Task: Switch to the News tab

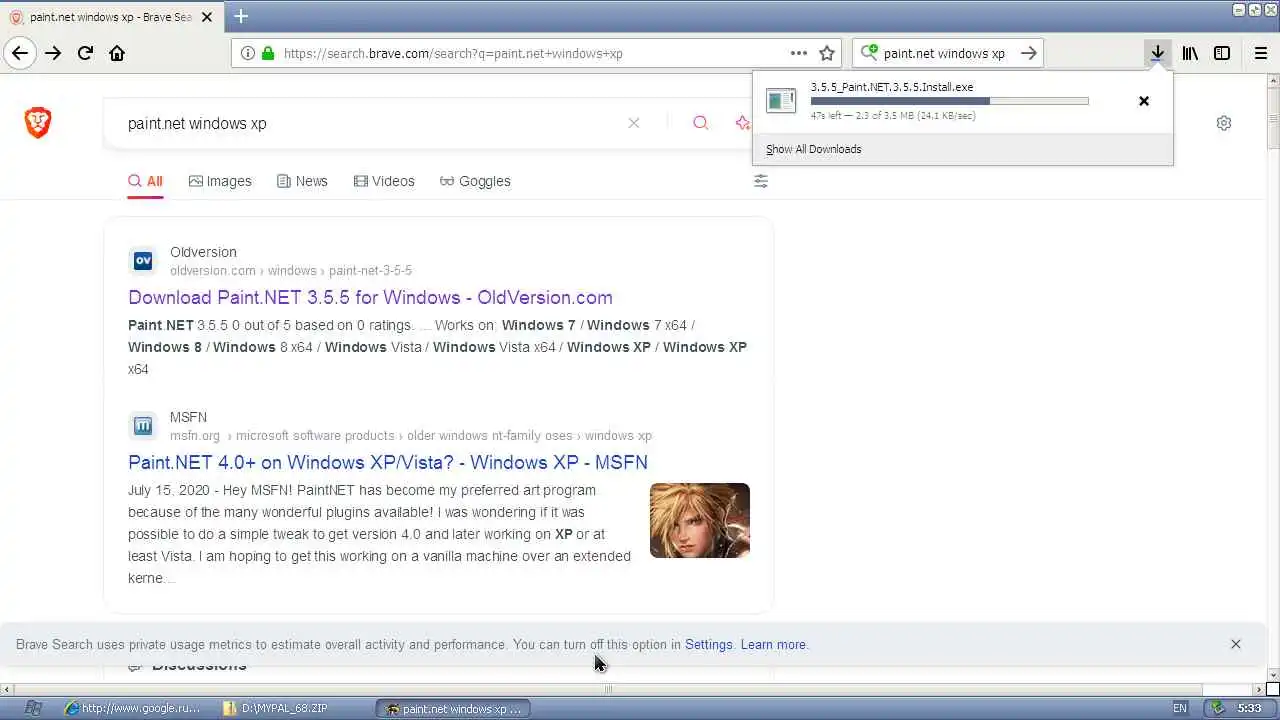Action: tap(302, 181)
